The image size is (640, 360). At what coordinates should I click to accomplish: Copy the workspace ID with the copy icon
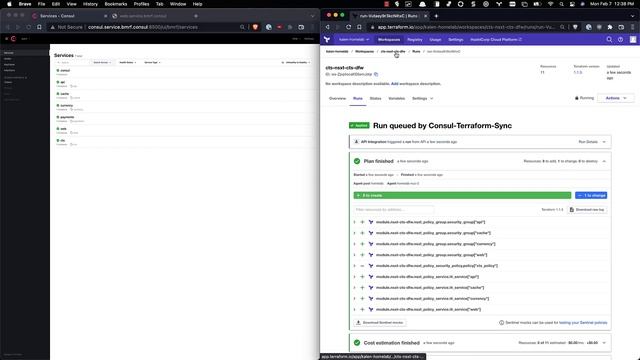coord(376,74)
